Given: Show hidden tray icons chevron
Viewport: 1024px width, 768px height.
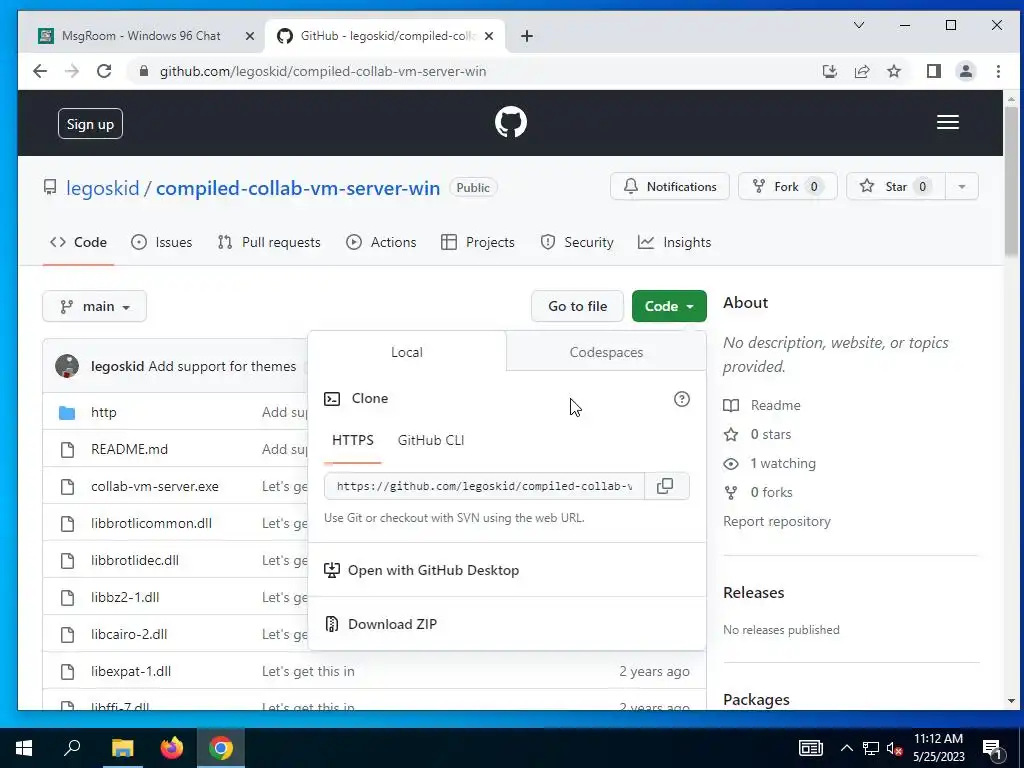Looking at the screenshot, I should click(846, 748).
